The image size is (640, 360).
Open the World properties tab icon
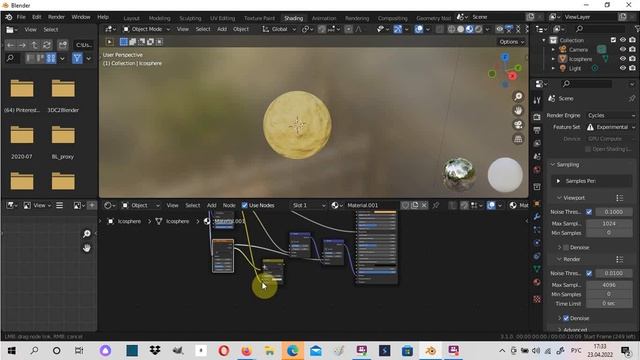(537, 169)
